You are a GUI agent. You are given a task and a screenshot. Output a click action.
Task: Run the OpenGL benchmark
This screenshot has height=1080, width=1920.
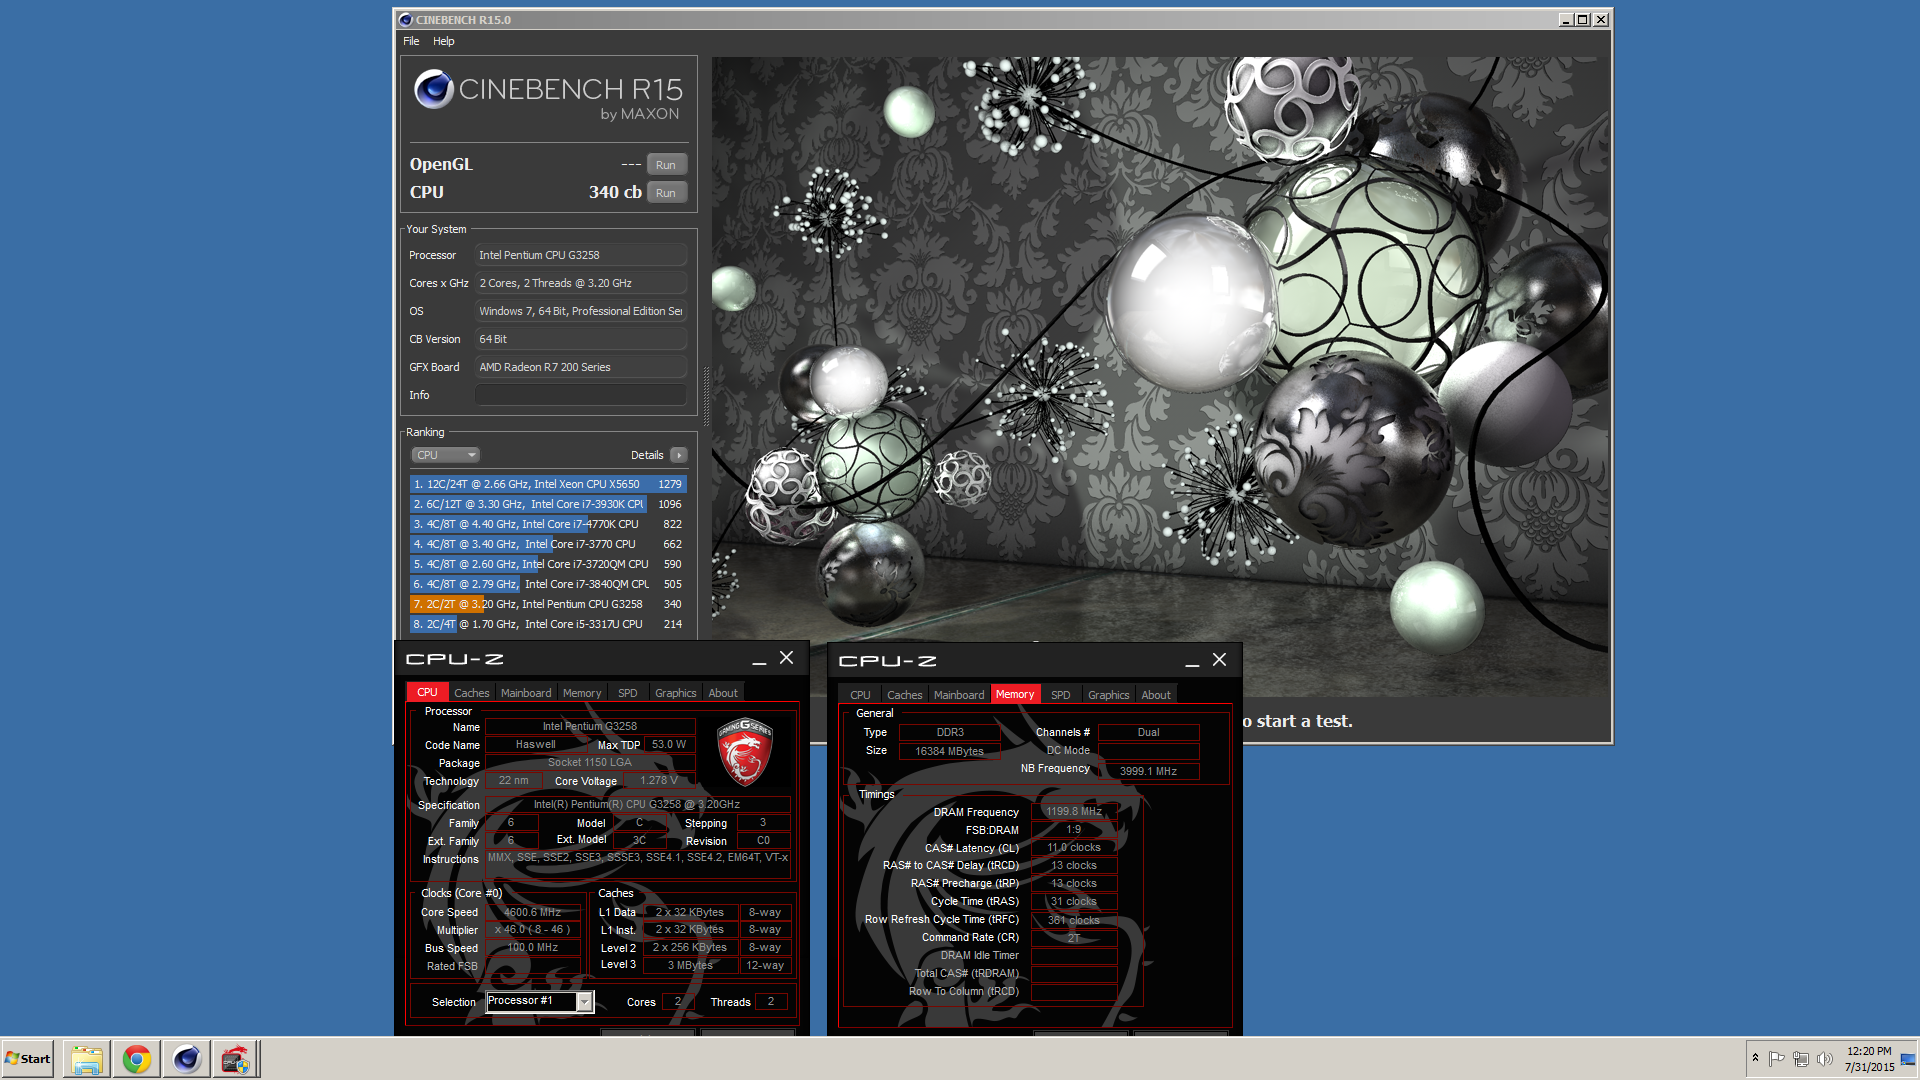(666, 165)
